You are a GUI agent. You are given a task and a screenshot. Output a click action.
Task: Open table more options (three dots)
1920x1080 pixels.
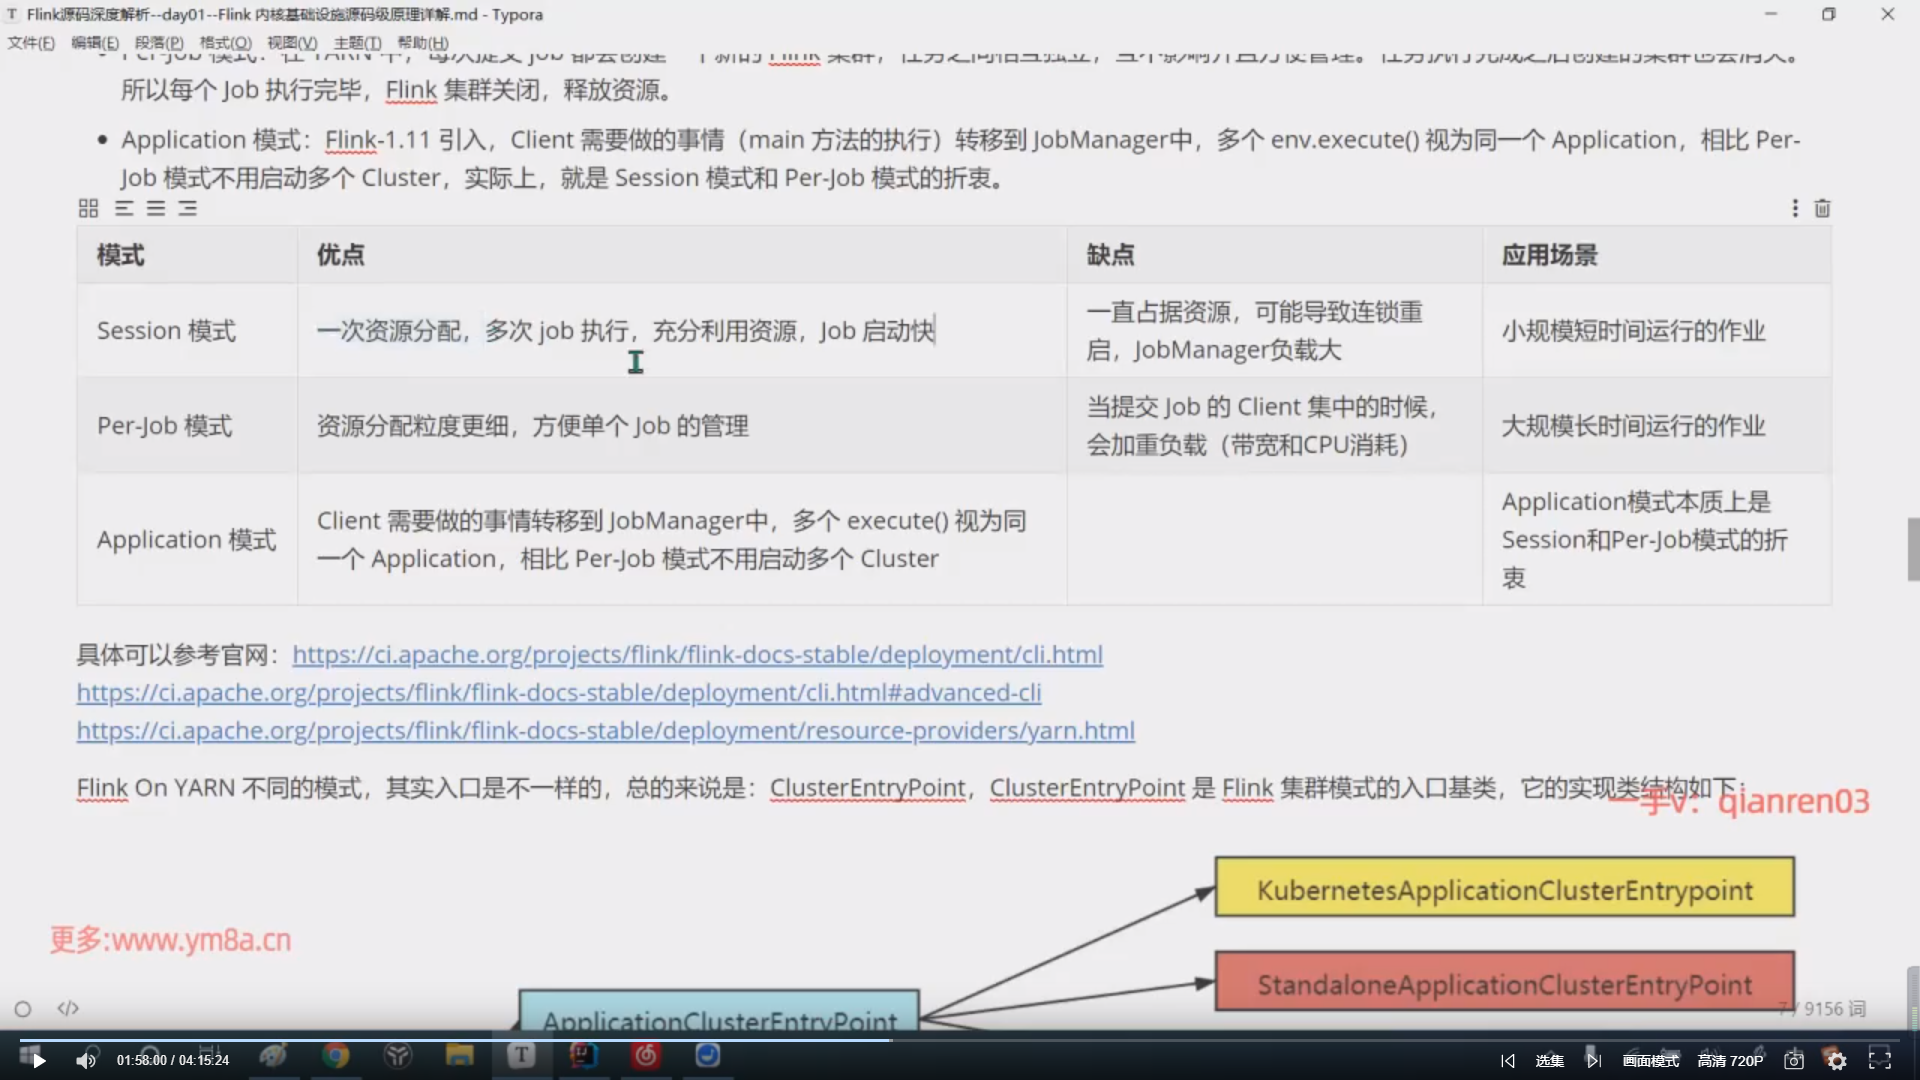[x=1795, y=208]
